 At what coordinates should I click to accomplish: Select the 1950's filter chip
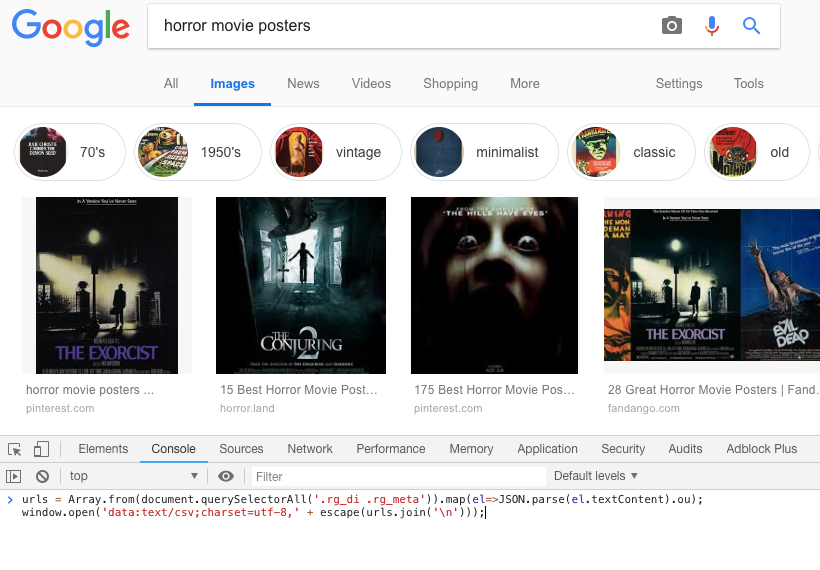point(198,152)
